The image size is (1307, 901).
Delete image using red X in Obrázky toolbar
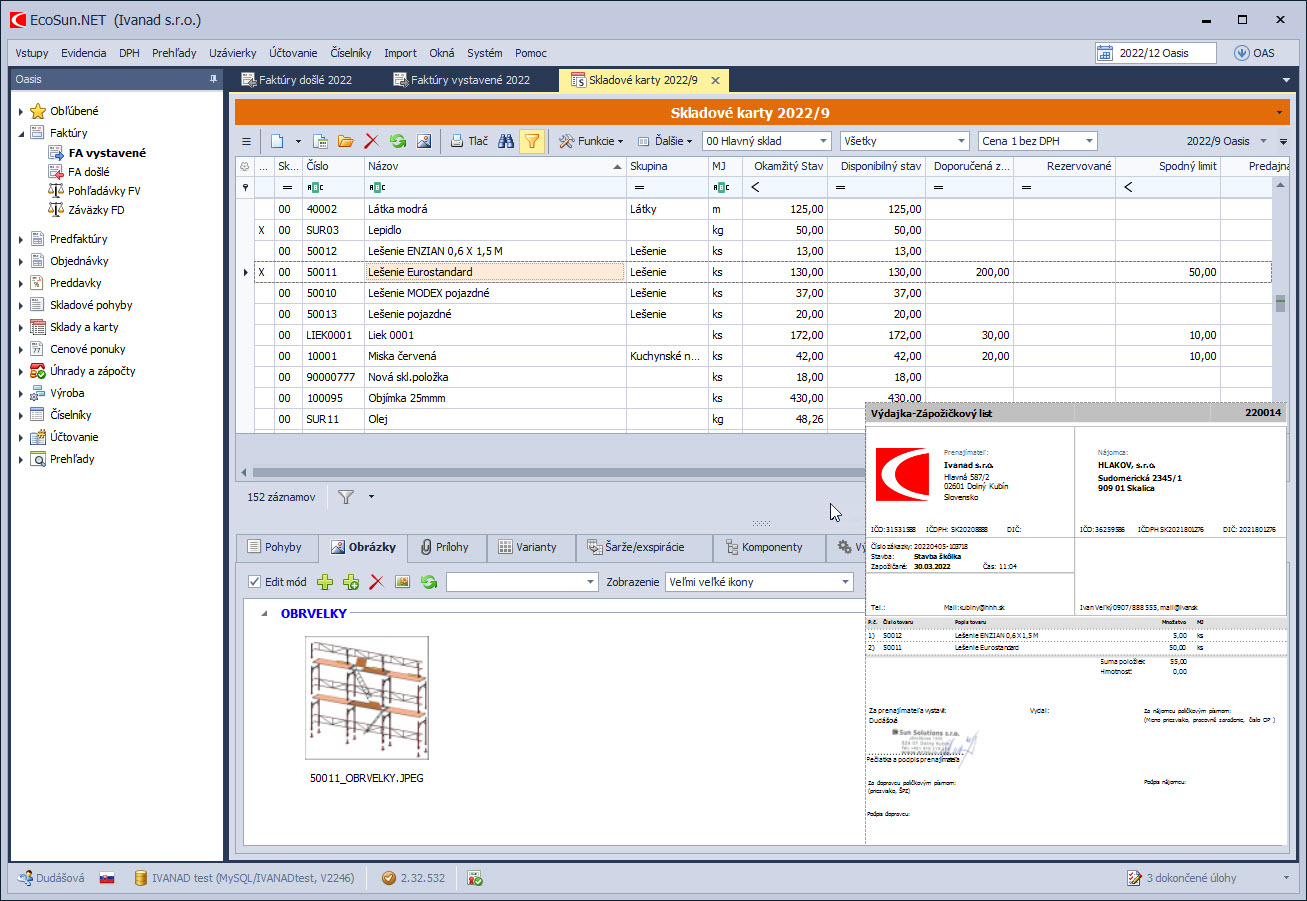click(377, 582)
